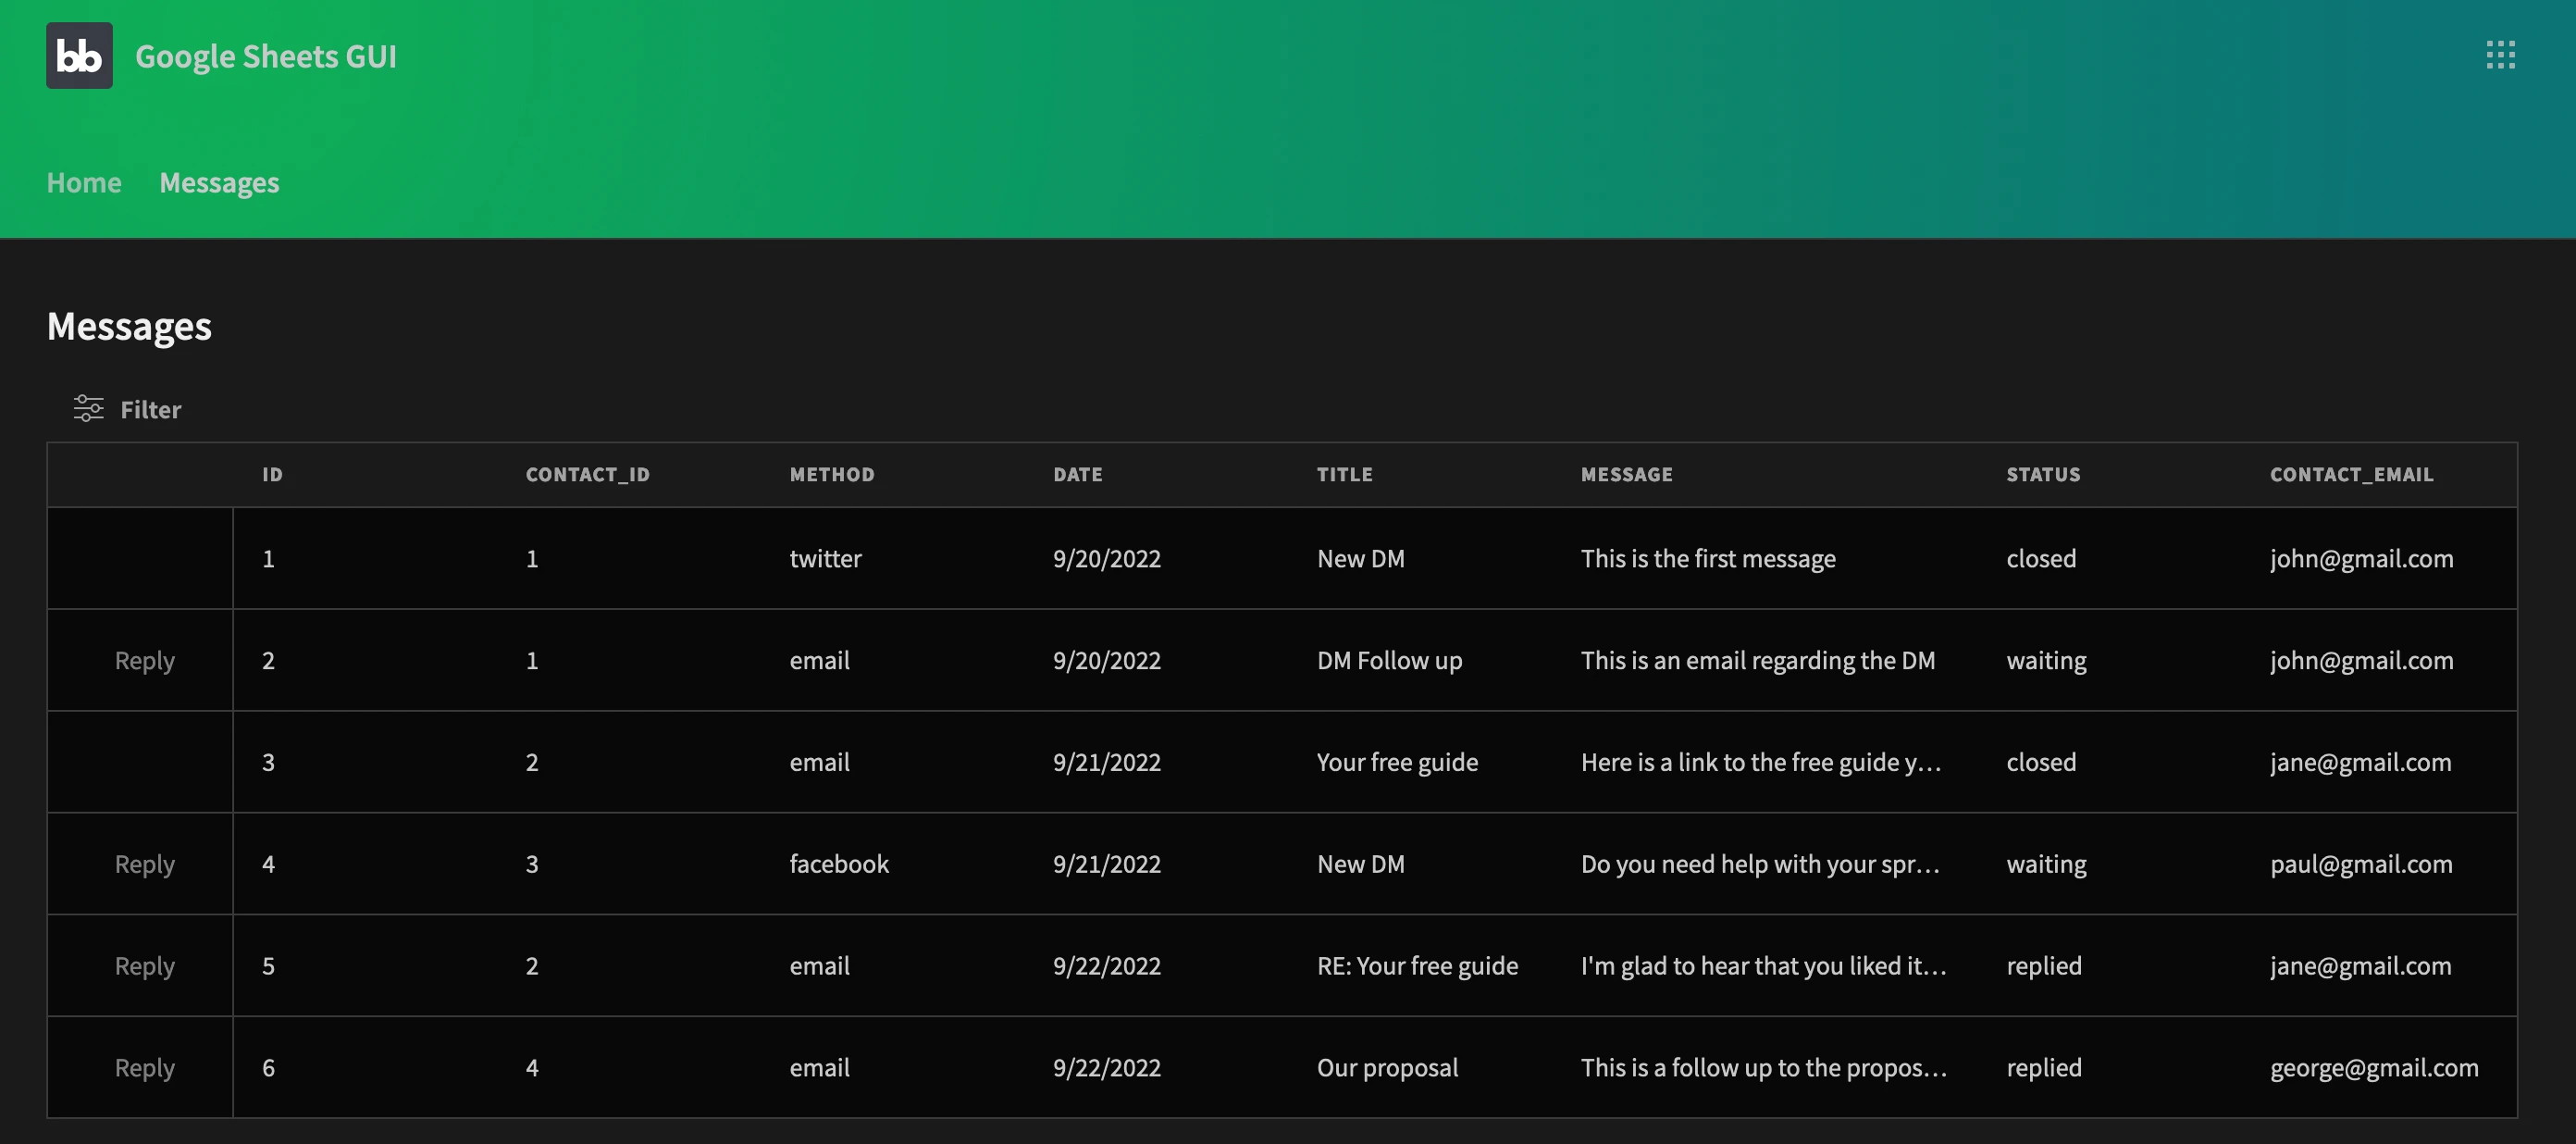Open the apps grid icon

click(x=2500, y=55)
